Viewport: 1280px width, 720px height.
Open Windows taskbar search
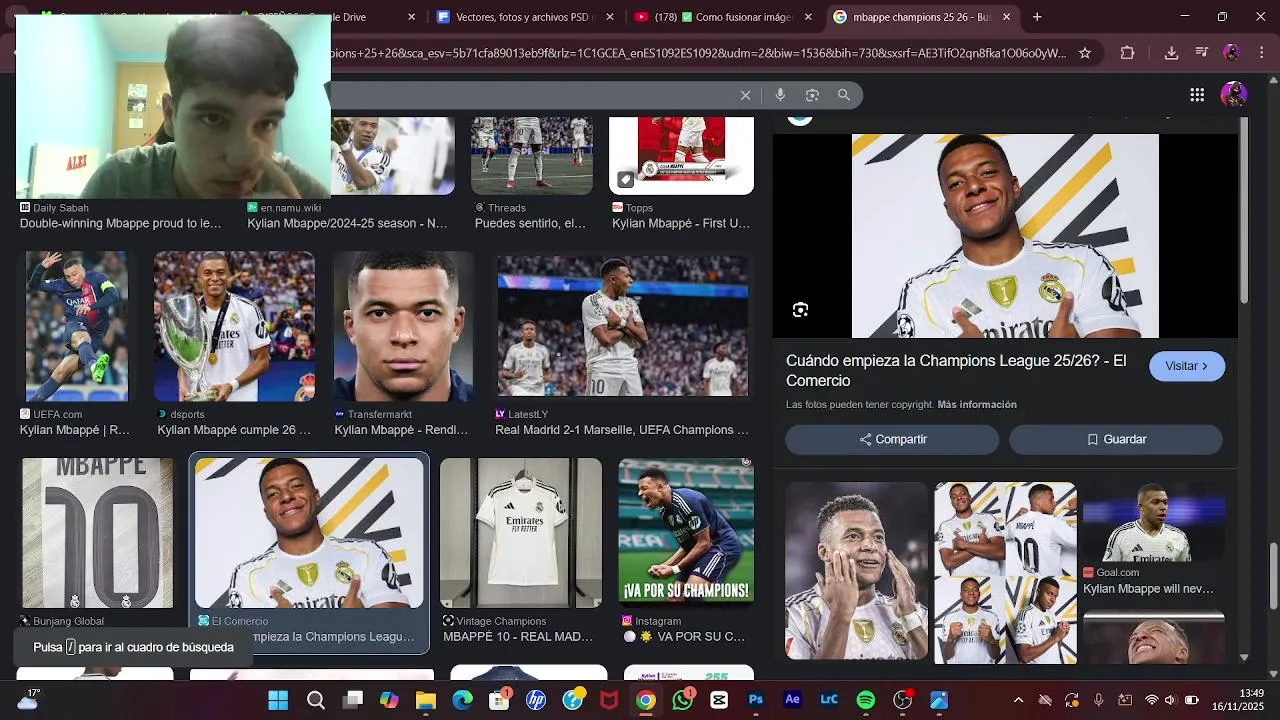tap(316, 700)
